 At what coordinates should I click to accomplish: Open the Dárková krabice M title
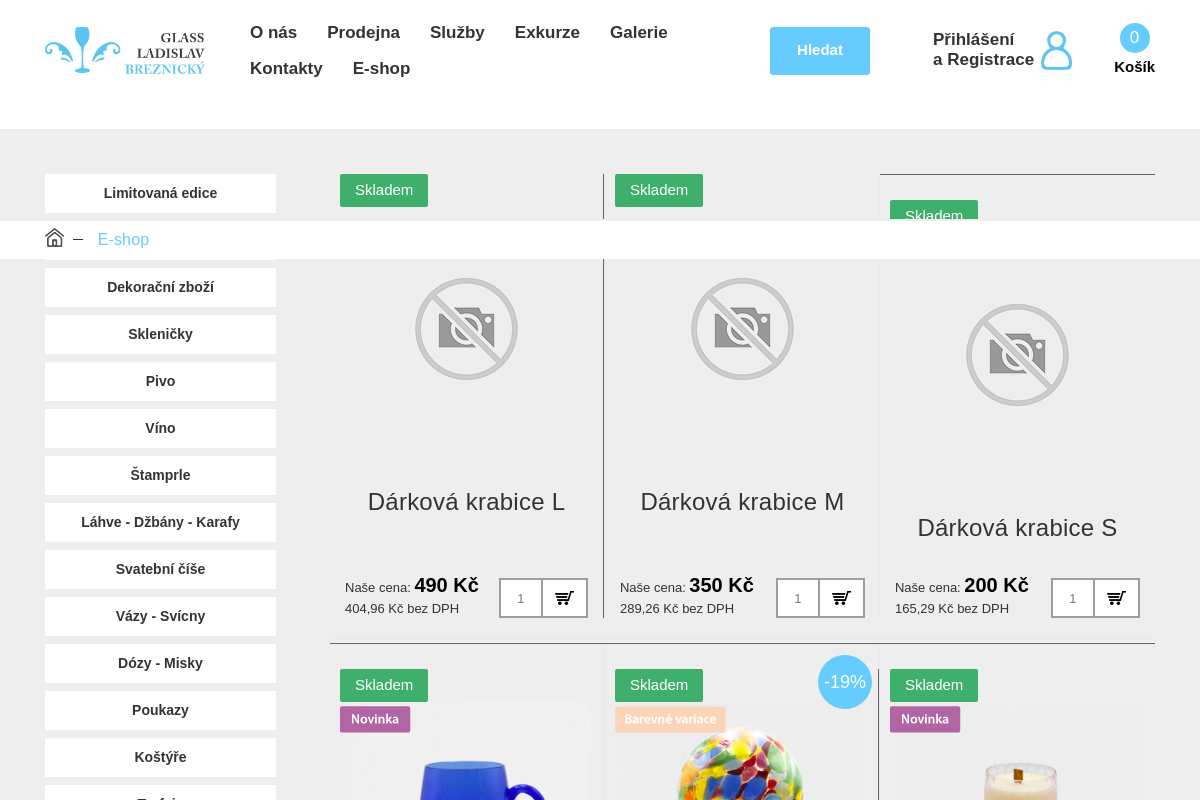pyautogui.click(x=742, y=502)
